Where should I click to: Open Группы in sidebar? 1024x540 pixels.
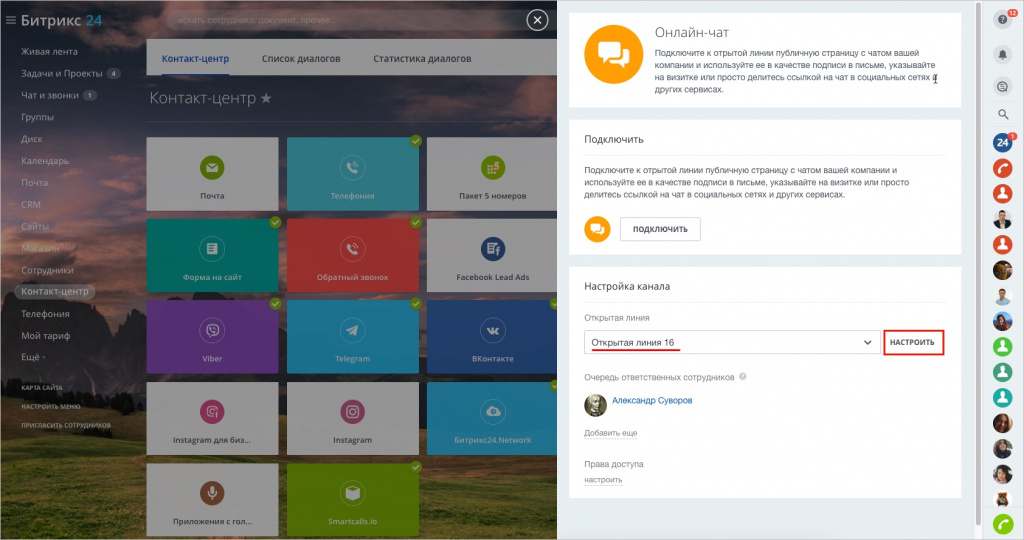coord(37,117)
